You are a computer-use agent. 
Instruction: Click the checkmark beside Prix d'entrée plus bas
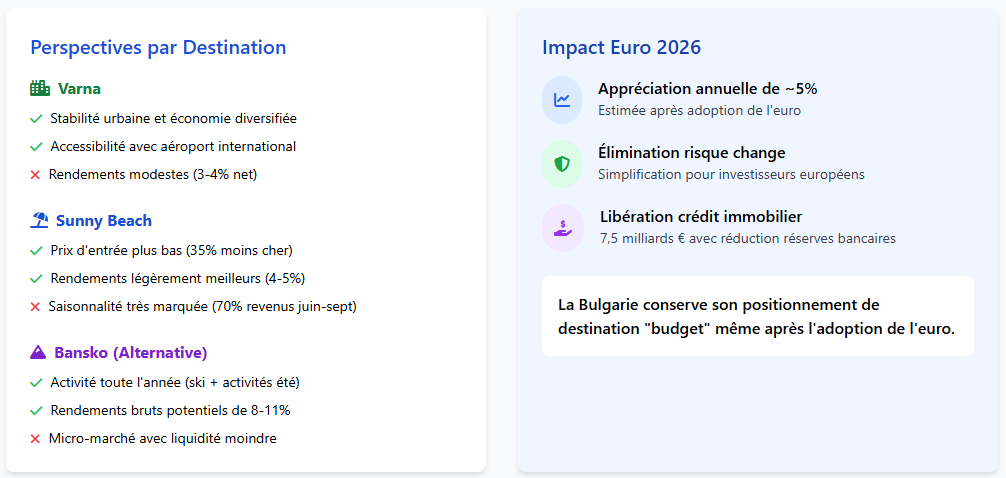coord(36,251)
